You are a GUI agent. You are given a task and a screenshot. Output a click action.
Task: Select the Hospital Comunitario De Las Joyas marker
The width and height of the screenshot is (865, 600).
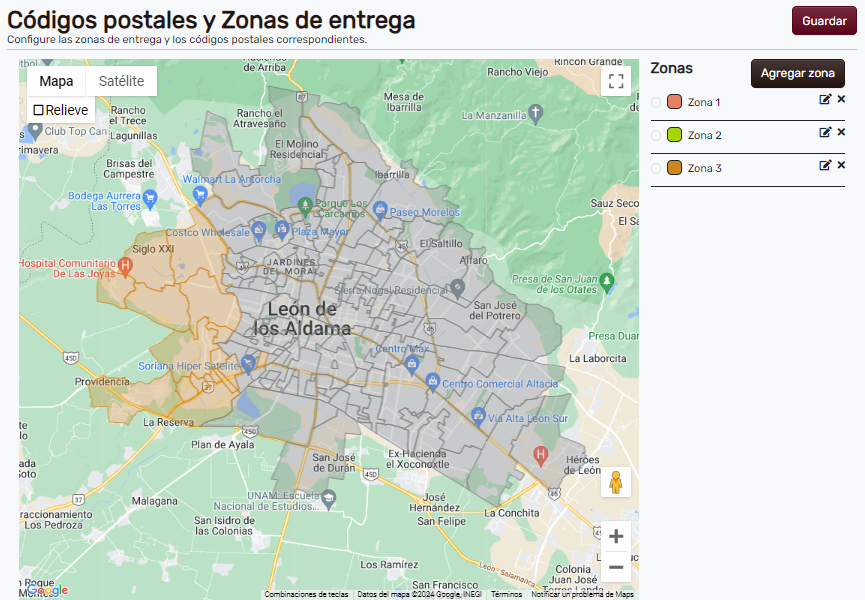click(125, 266)
